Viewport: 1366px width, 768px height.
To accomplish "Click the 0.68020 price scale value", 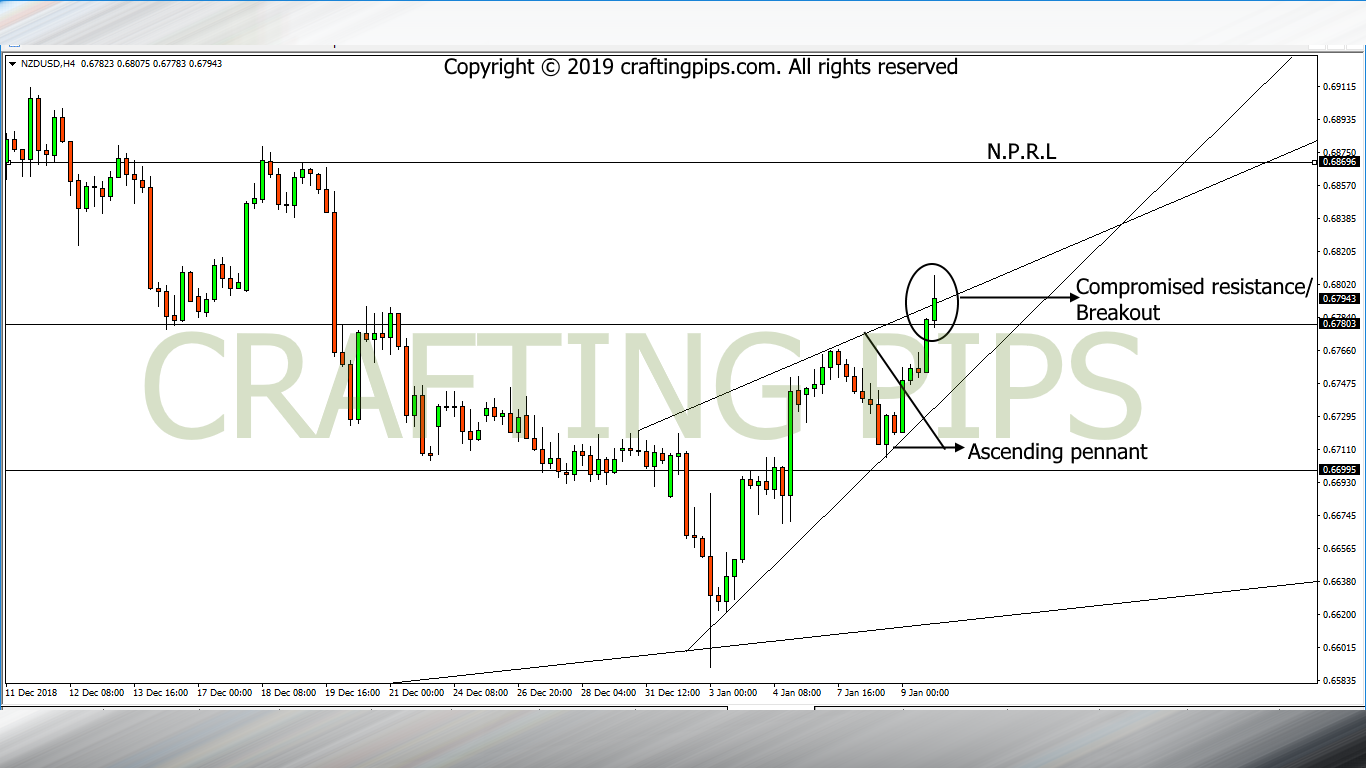I will click(x=1338, y=284).
